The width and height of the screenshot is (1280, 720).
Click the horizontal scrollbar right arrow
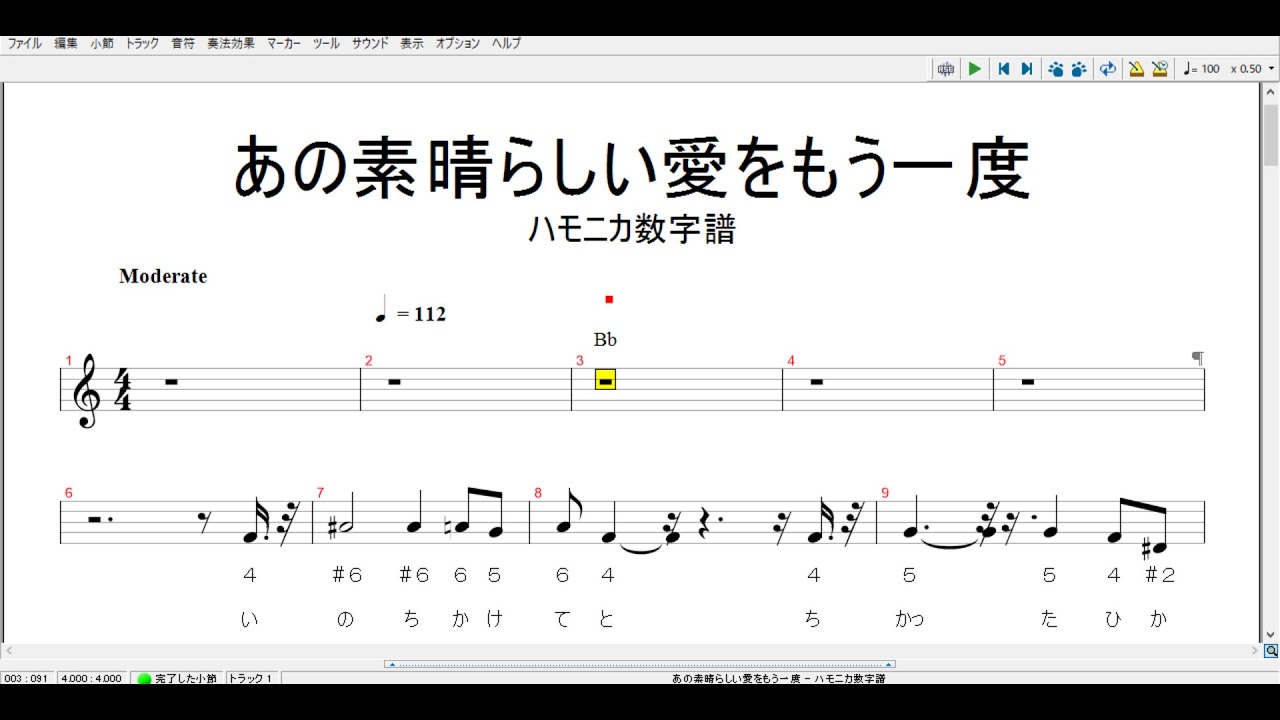[x=1255, y=651]
